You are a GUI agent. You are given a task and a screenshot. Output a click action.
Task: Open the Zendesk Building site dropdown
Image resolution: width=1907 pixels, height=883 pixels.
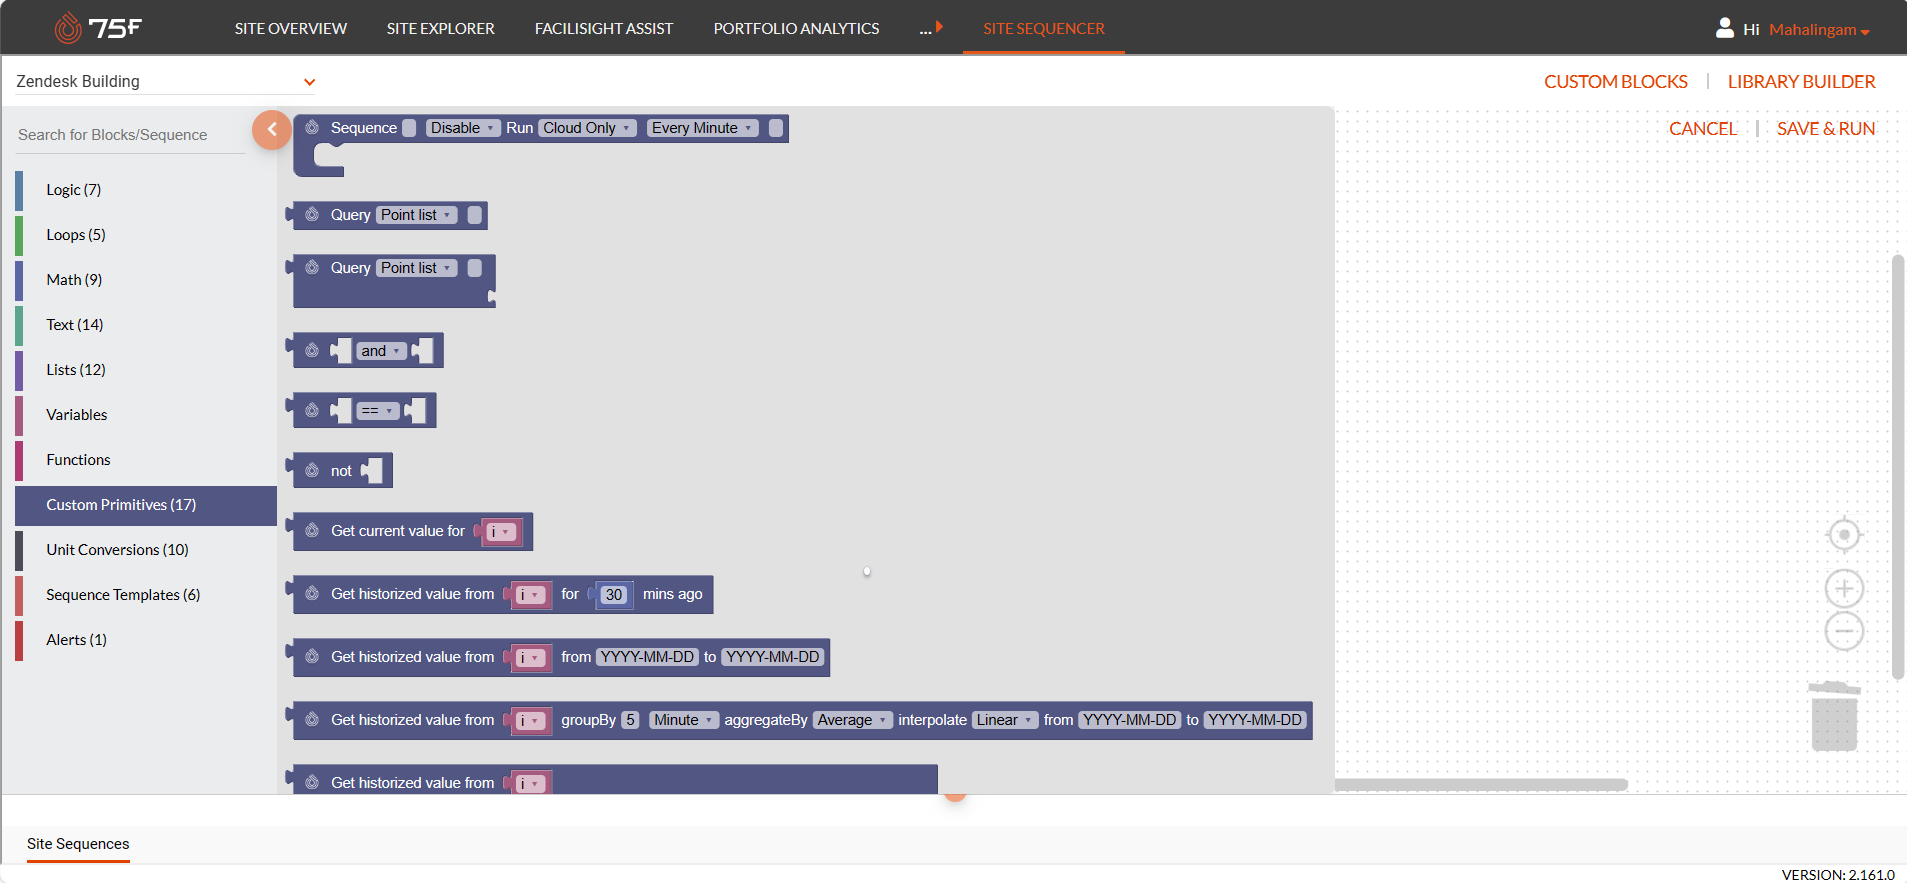309,82
